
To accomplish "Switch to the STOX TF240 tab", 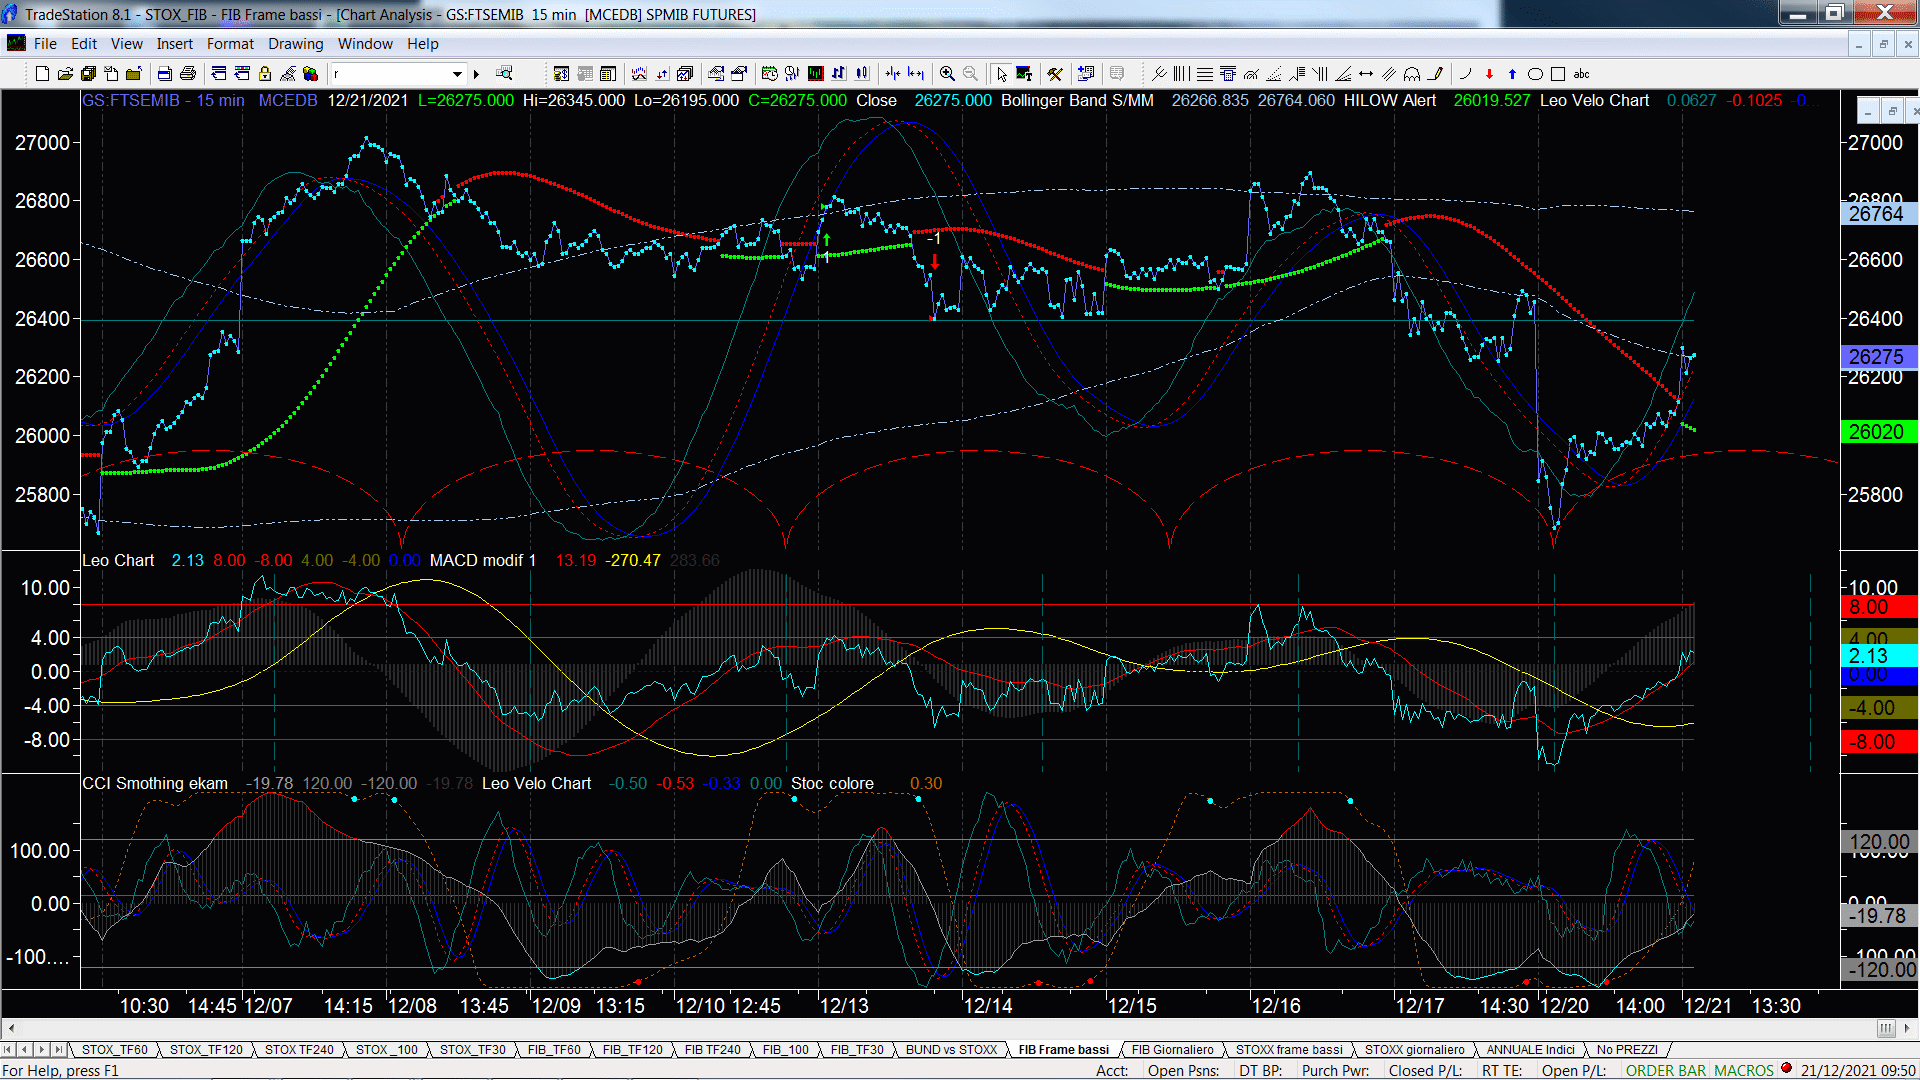I will [299, 1050].
